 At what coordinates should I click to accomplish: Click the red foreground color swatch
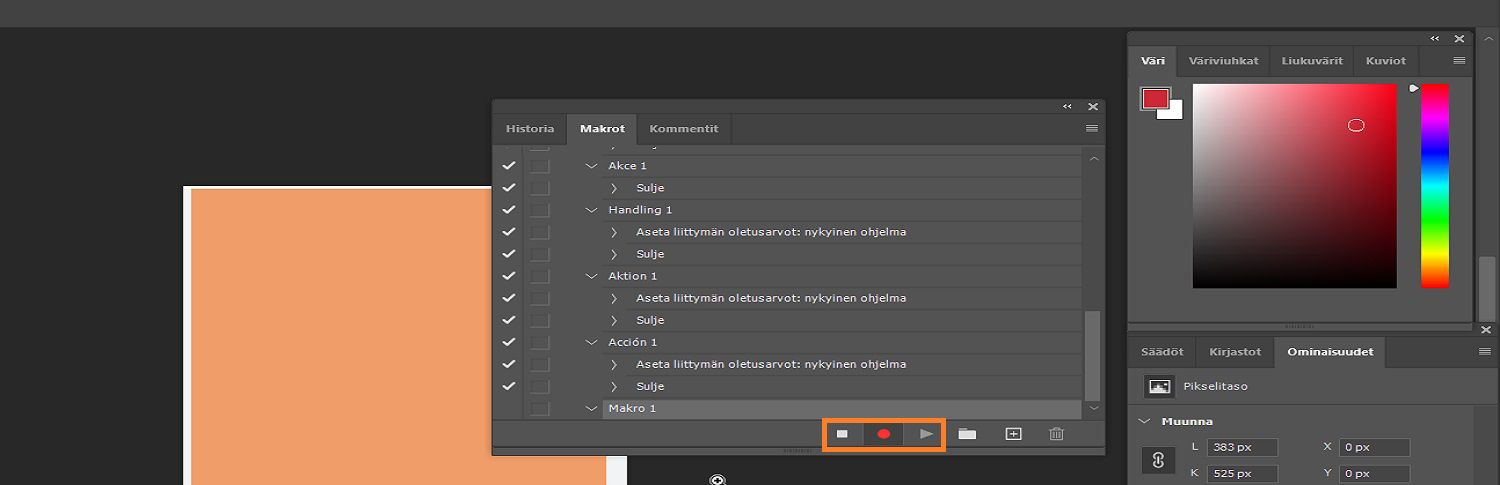pos(1155,98)
